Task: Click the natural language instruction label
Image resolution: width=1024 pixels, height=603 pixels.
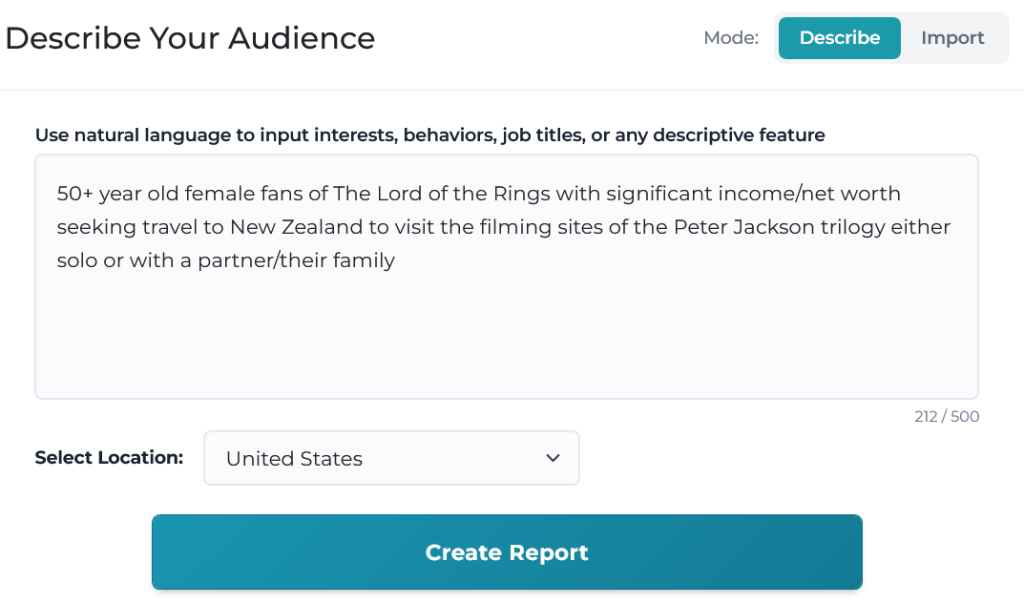Action: [x=430, y=135]
